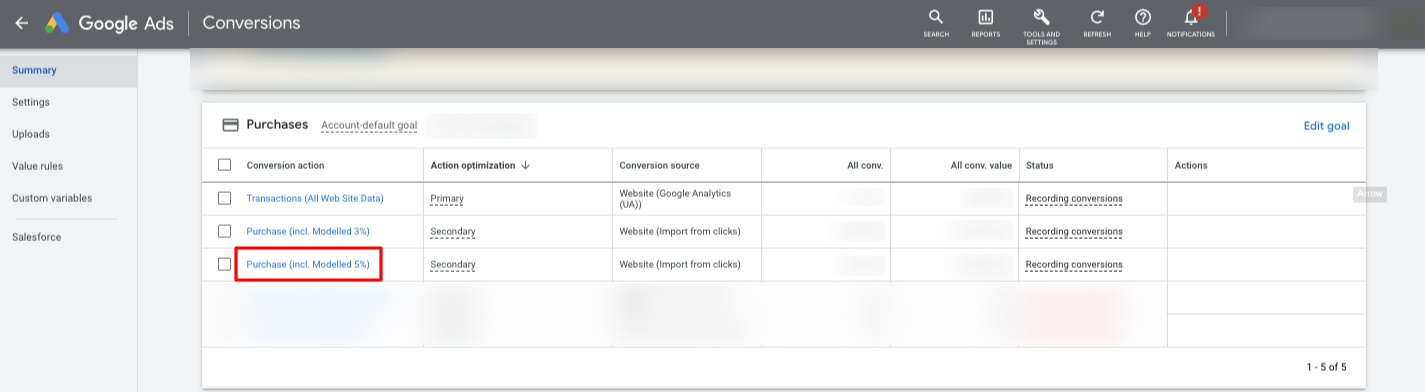Click Recording conversions status of Transactions row
Image resolution: width=1425 pixels, height=392 pixels.
[x=1074, y=198]
